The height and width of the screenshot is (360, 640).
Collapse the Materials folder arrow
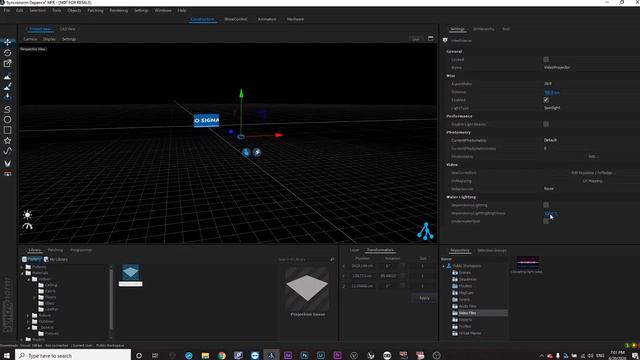tap(22, 273)
